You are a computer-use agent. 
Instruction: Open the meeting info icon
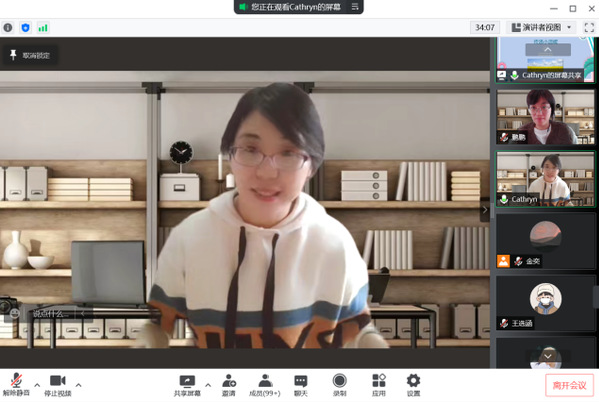click(x=8, y=28)
